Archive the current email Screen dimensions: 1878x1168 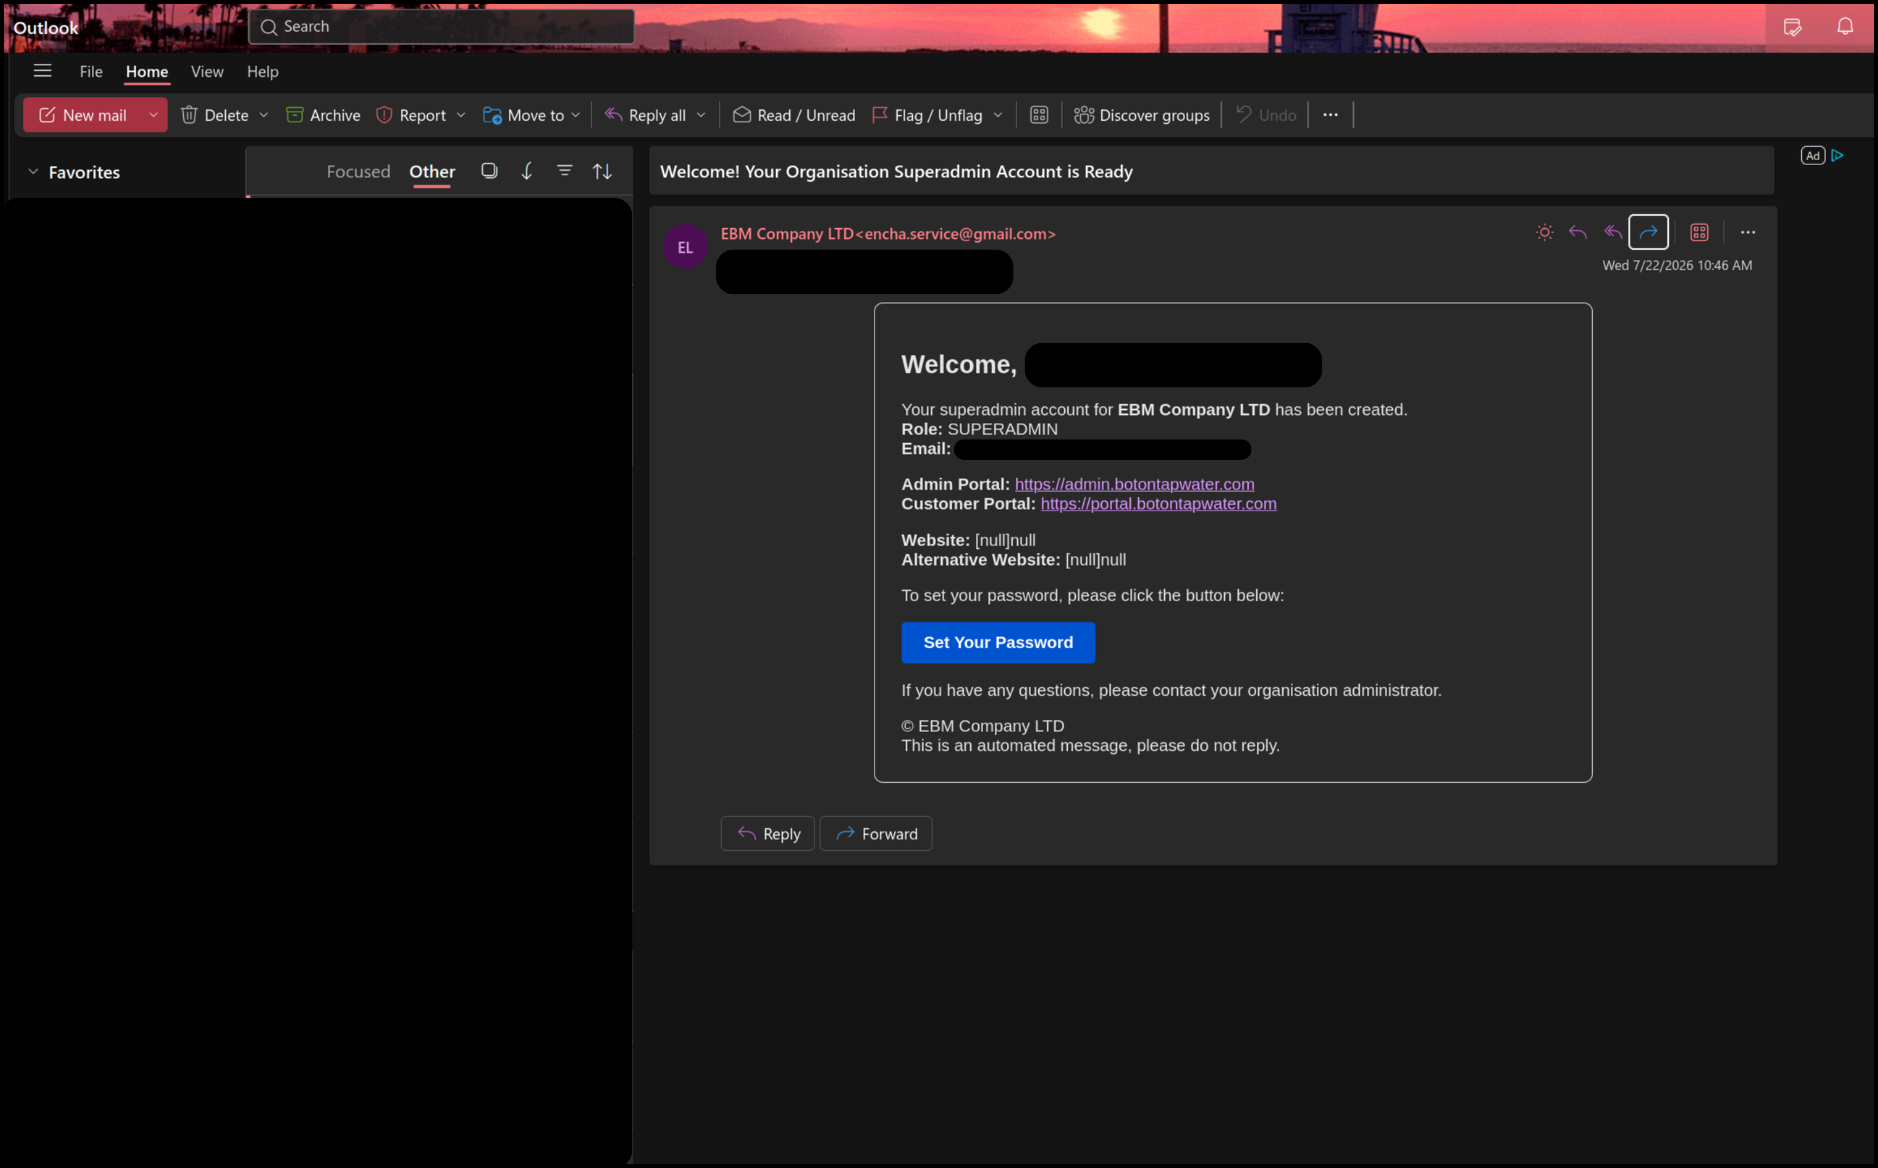click(x=323, y=115)
